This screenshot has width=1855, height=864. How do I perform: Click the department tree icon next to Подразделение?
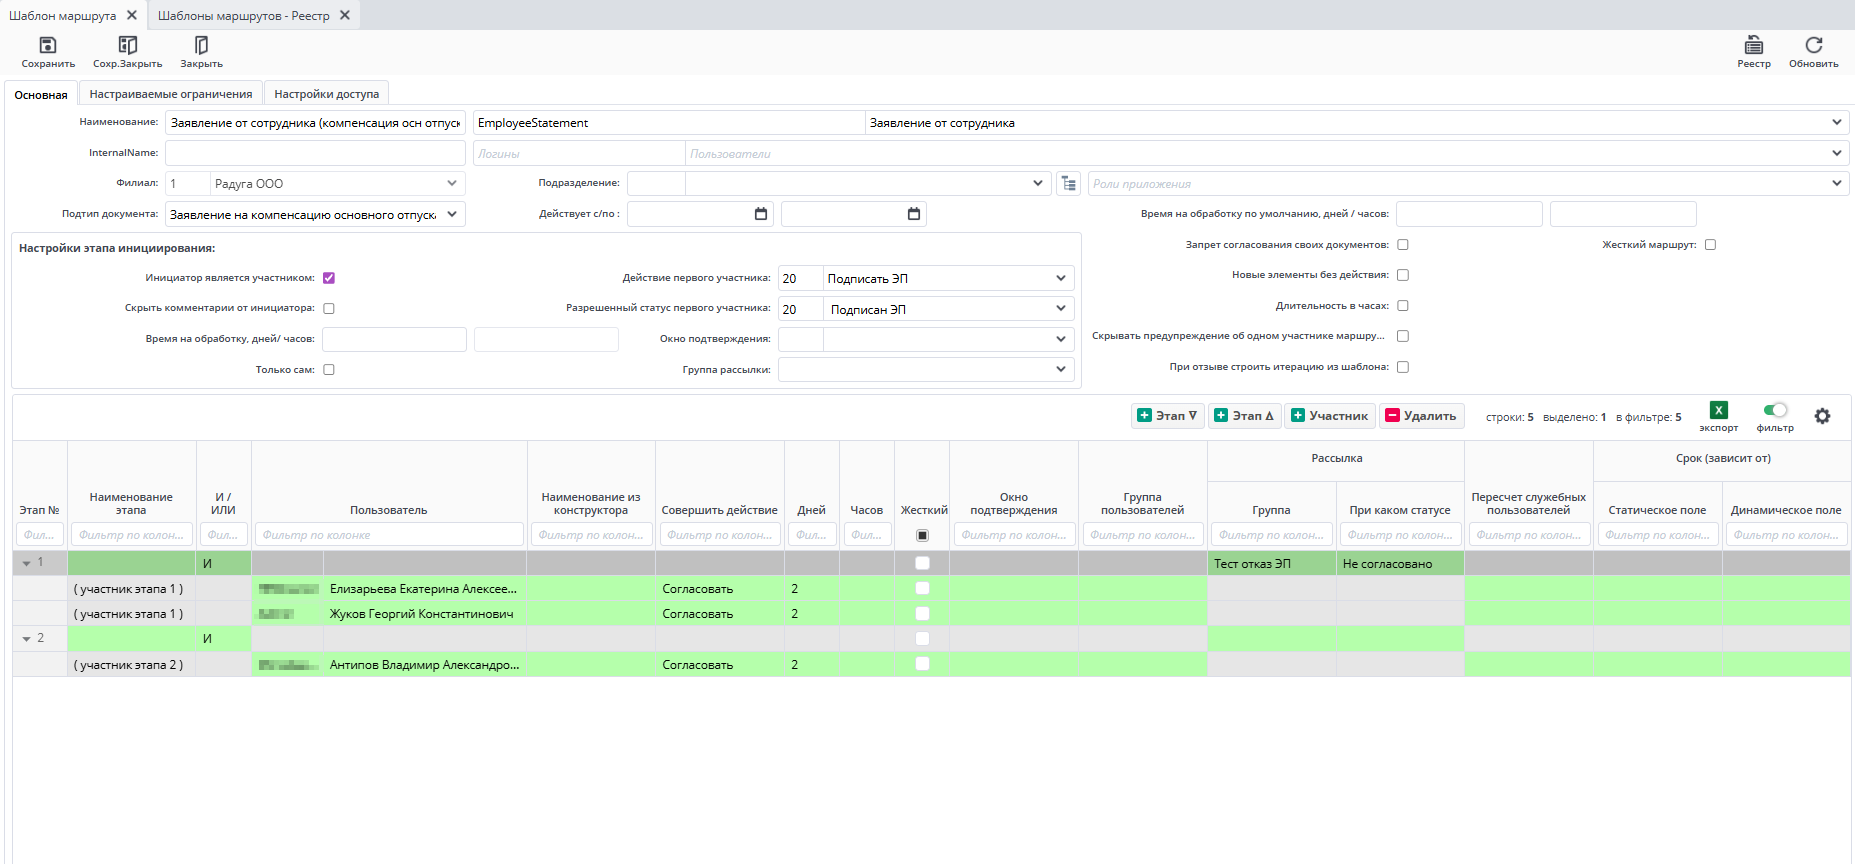pos(1069,184)
